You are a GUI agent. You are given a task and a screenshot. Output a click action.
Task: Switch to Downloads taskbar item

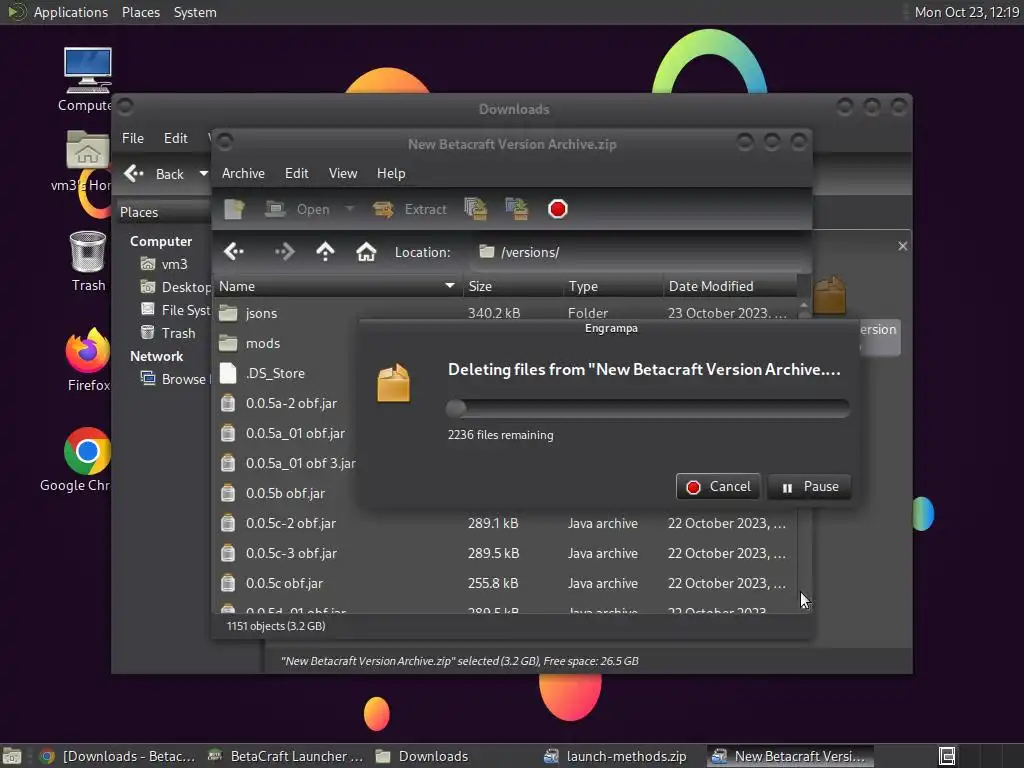tap(423, 756)
